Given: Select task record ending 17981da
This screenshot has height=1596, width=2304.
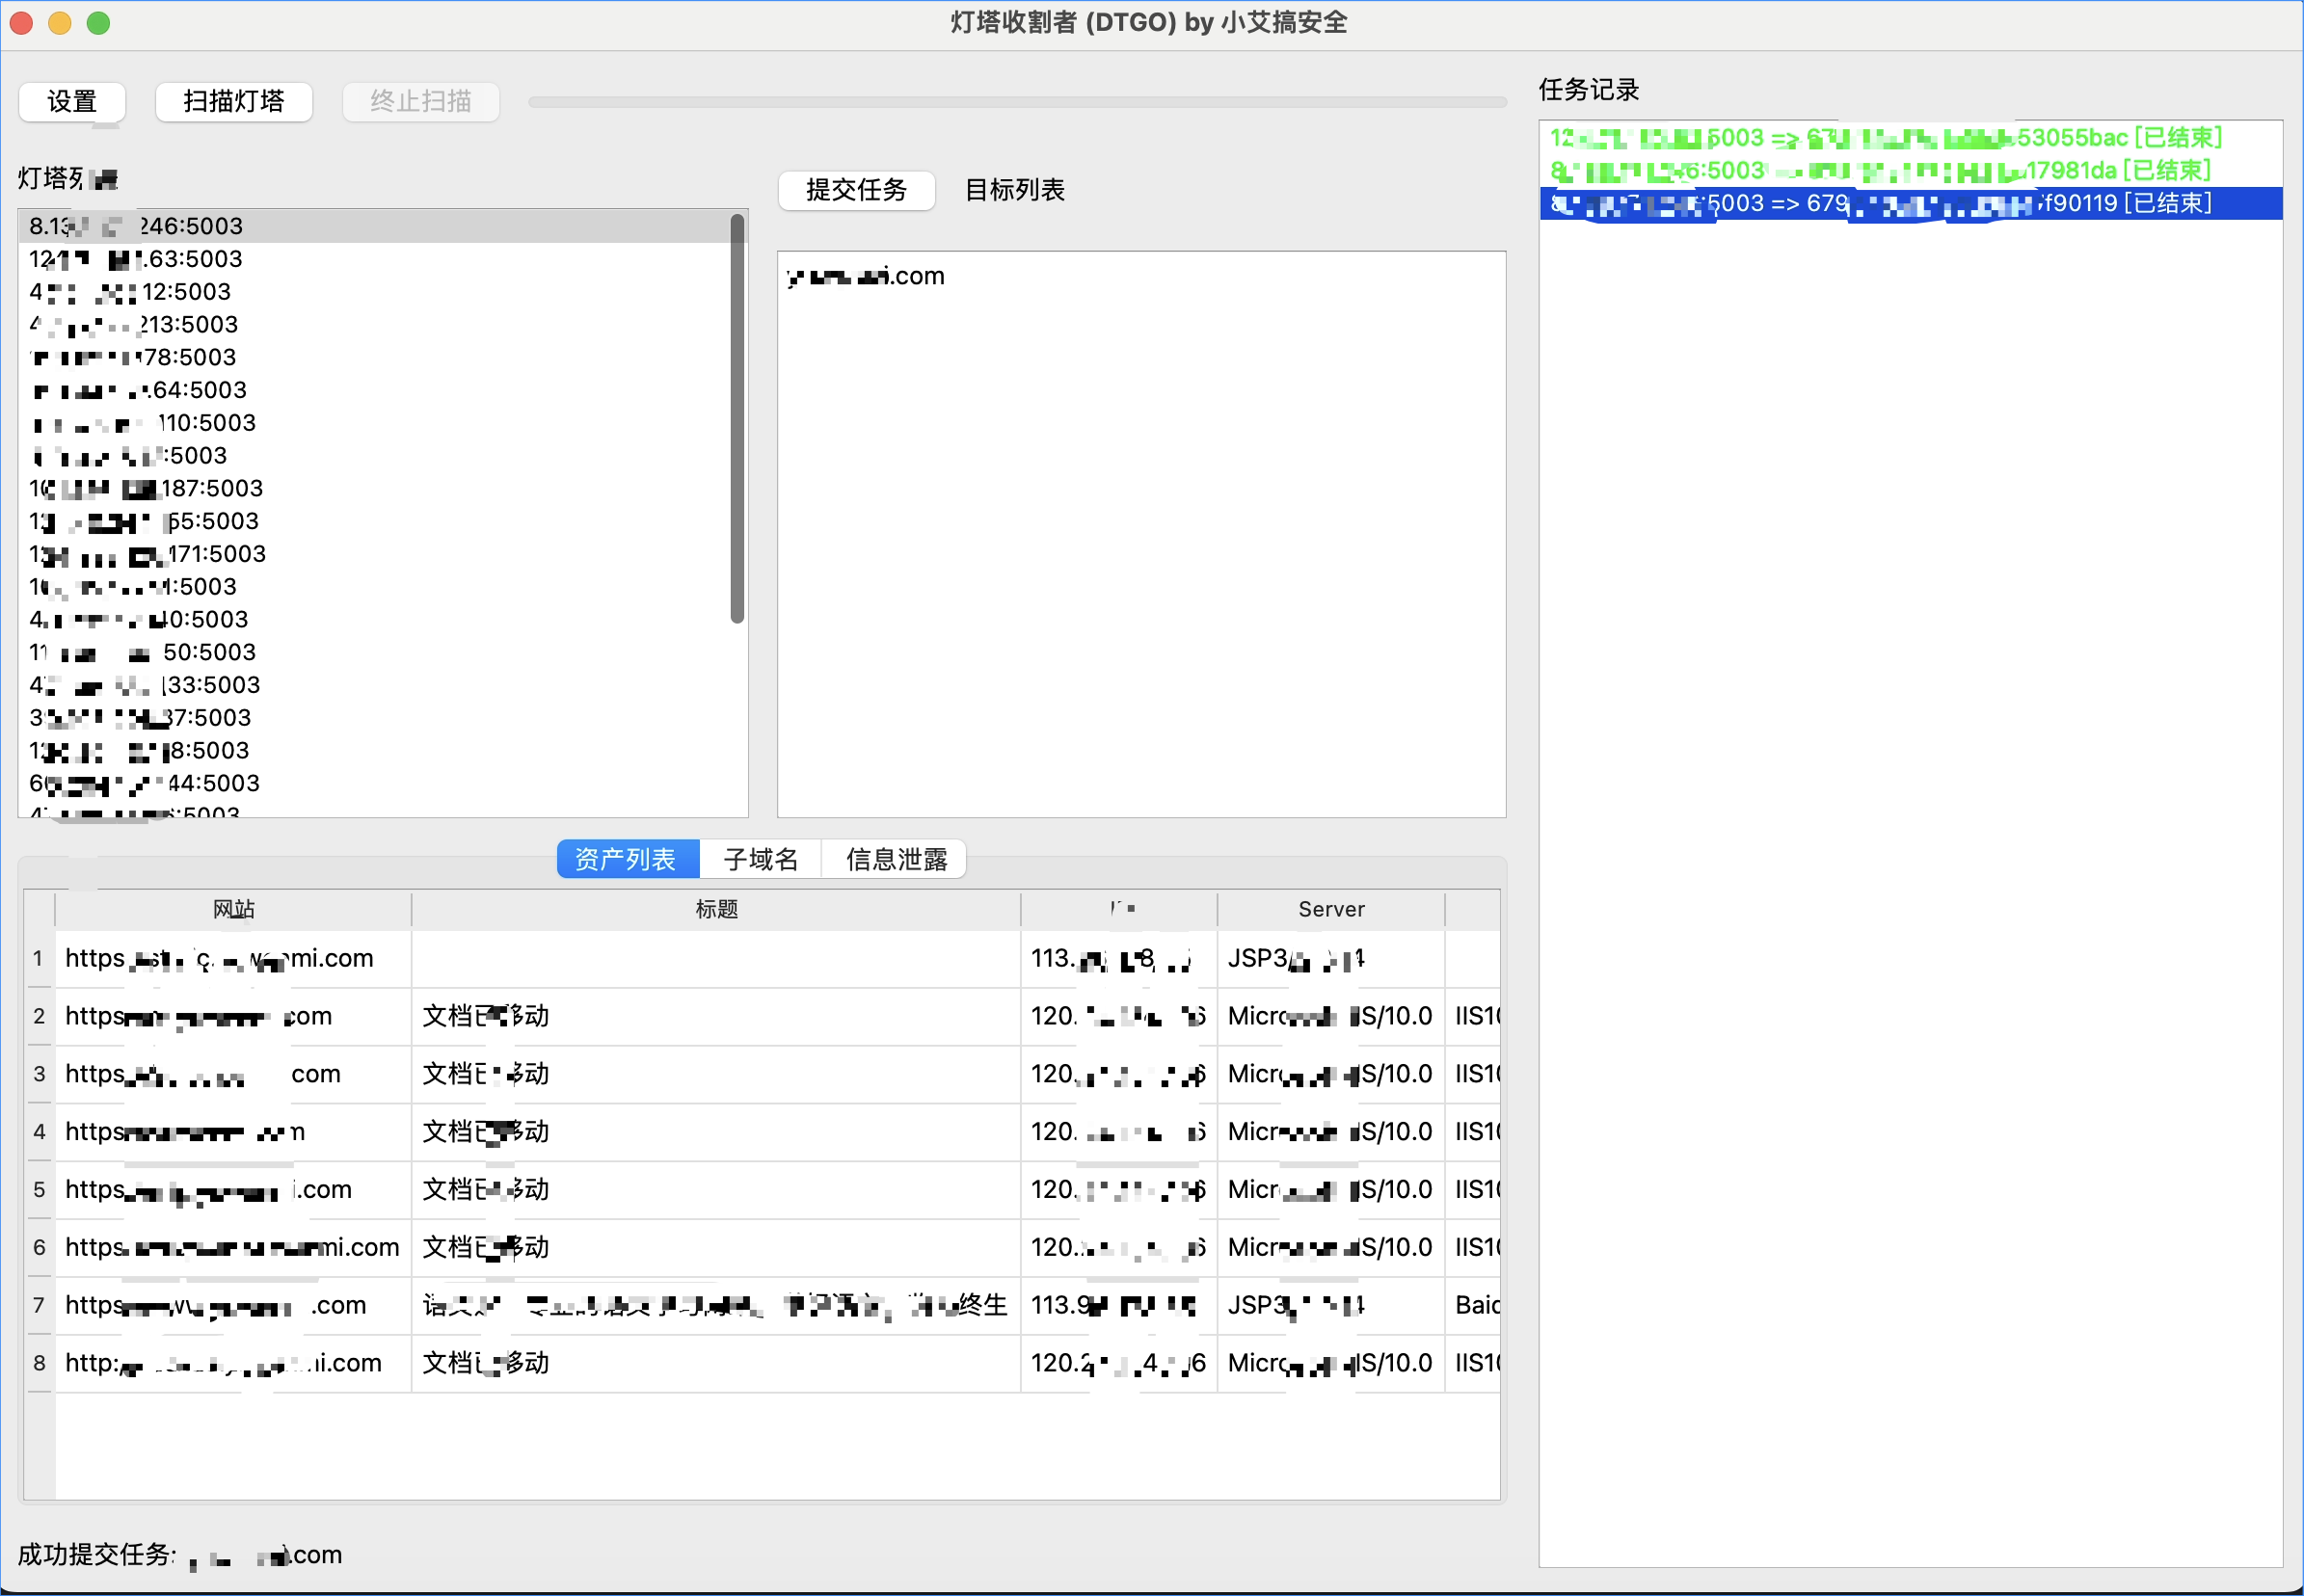Looking at the screenshot, I should 1880,171.
